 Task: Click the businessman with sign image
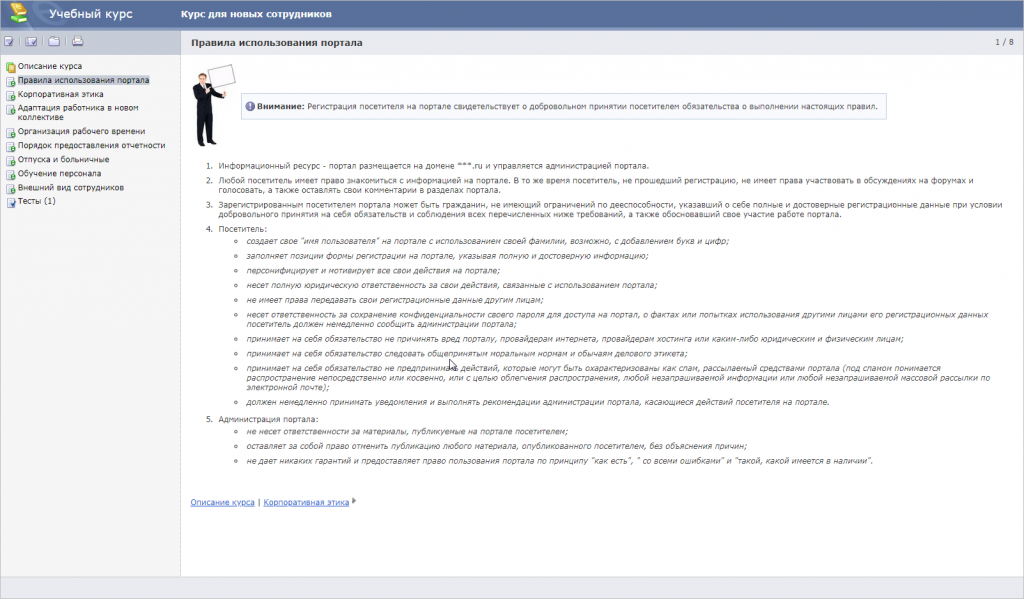(x=213, y=105)
